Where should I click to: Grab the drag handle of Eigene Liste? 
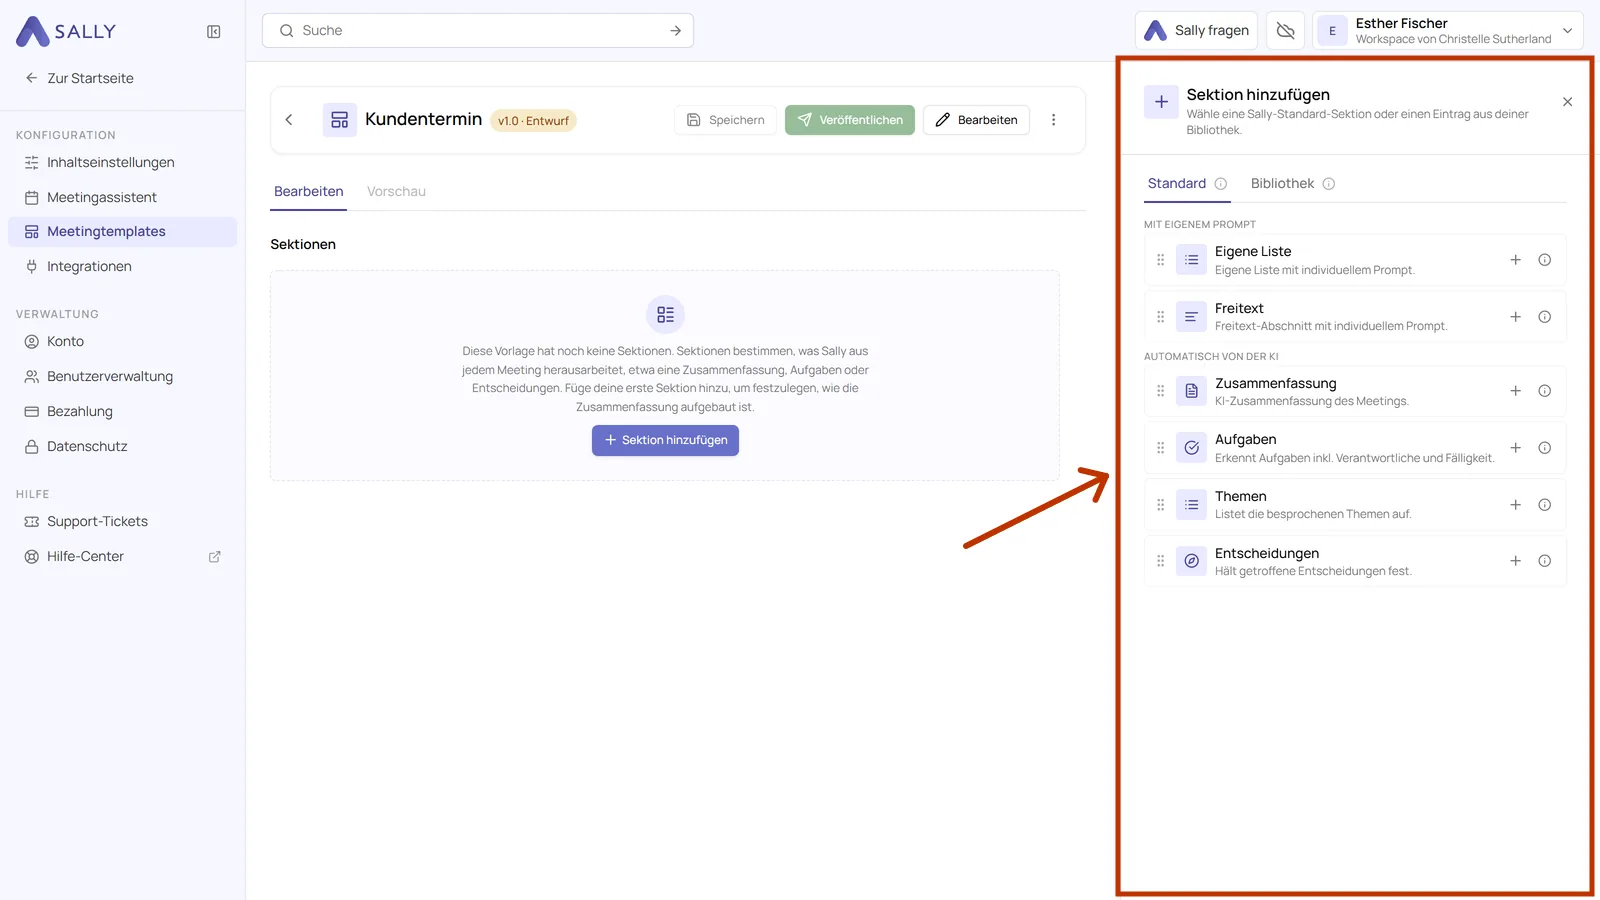[x=1161, y=260]
